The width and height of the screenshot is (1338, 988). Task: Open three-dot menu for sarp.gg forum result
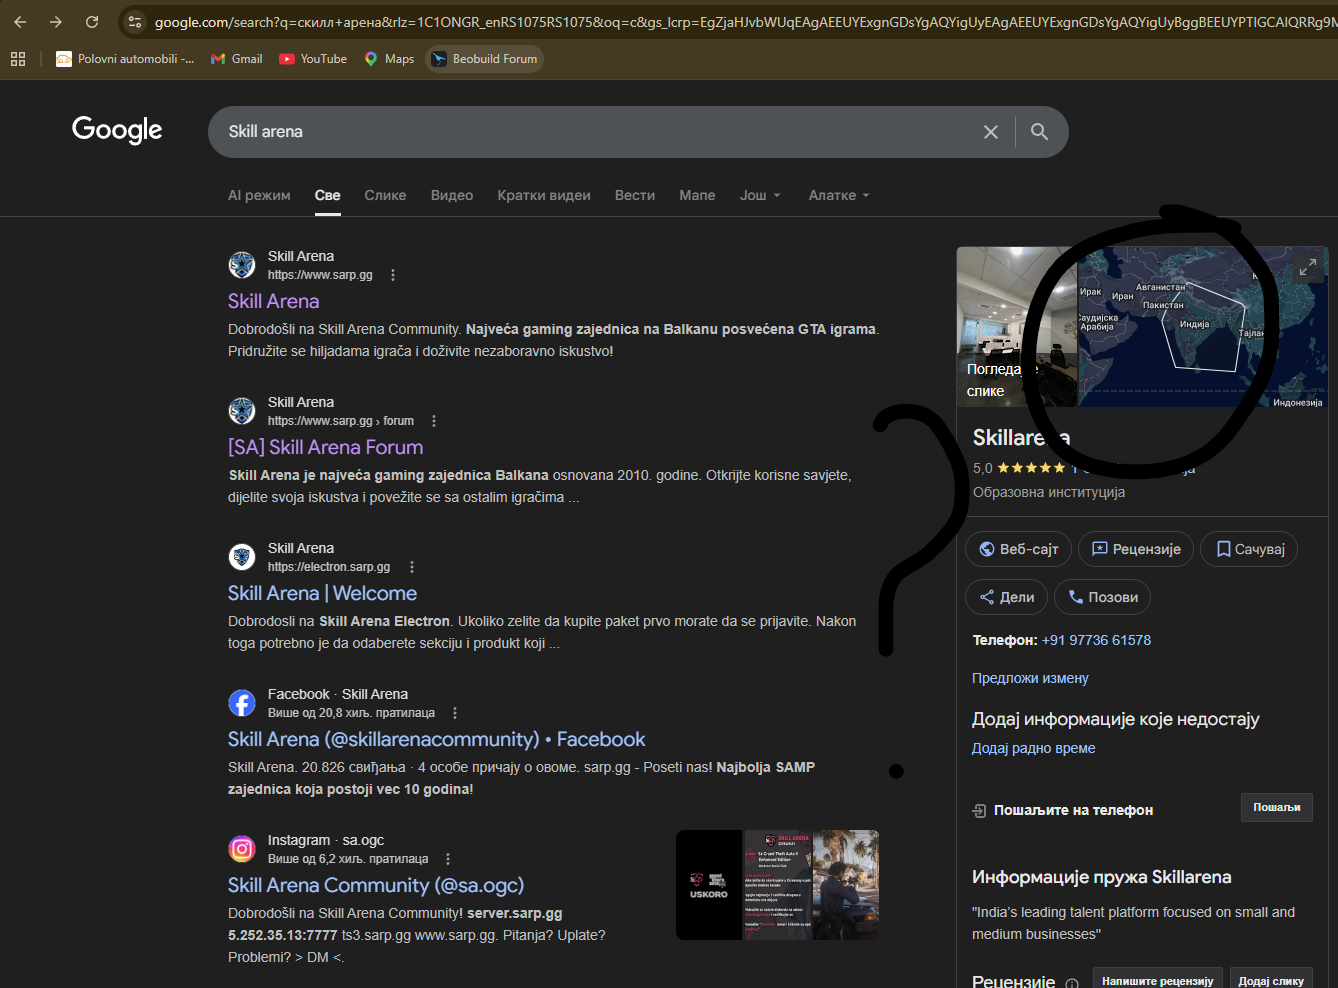tap(434, 421)
